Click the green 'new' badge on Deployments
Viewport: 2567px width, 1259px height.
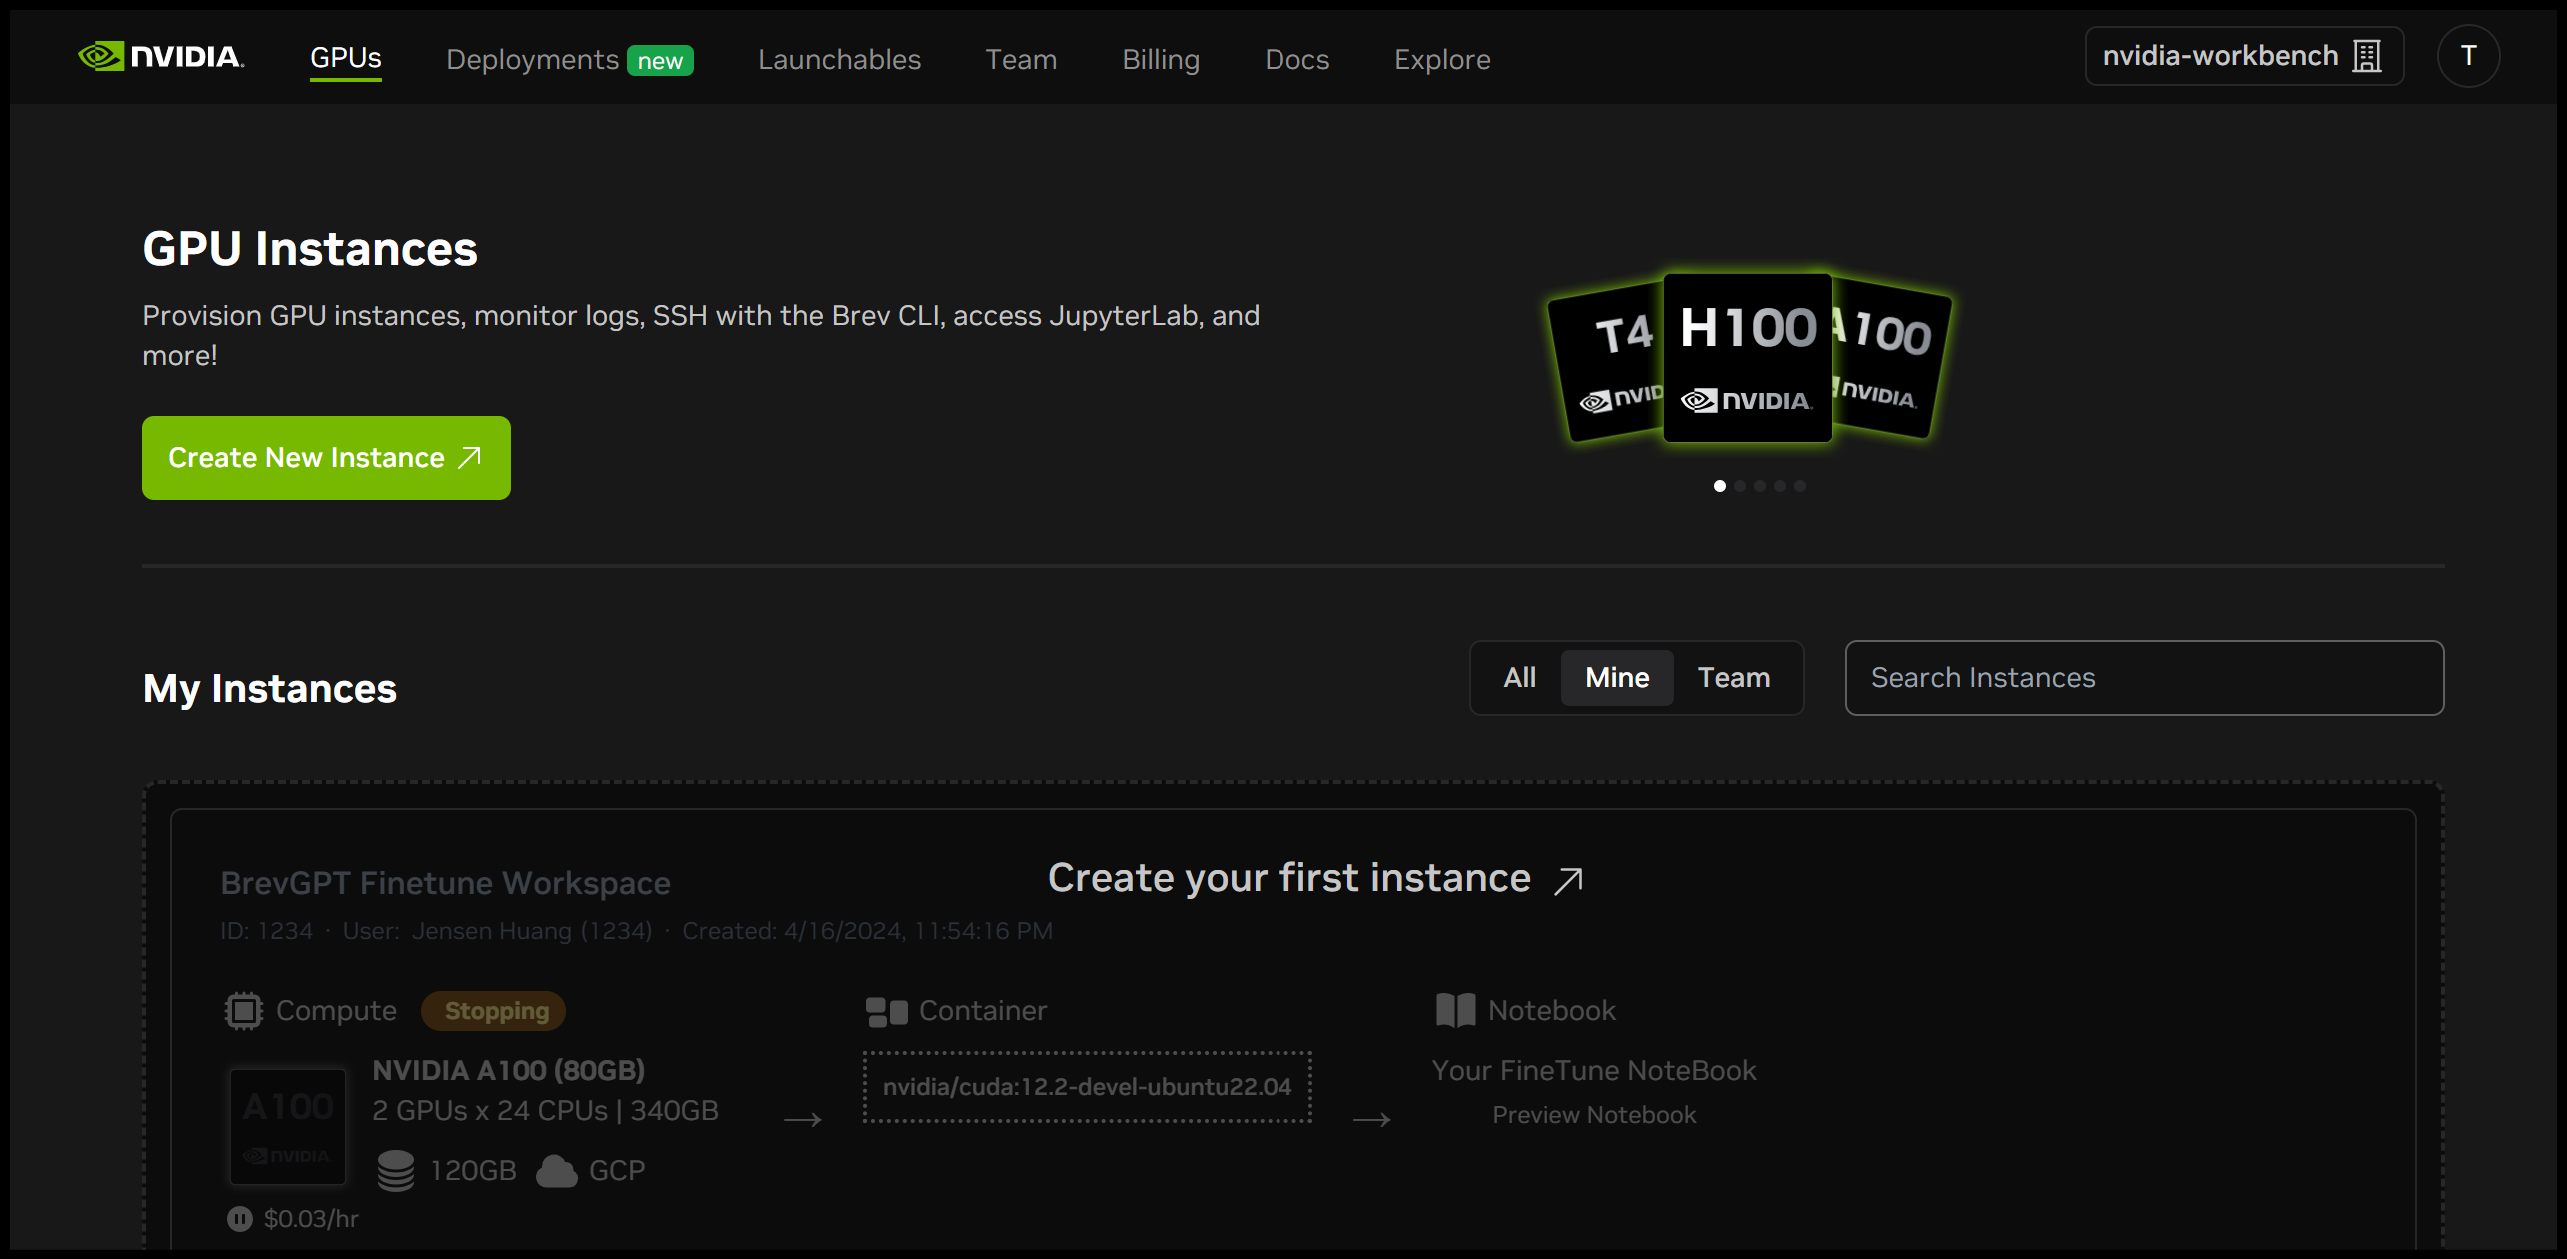click(x=660, y=61)
